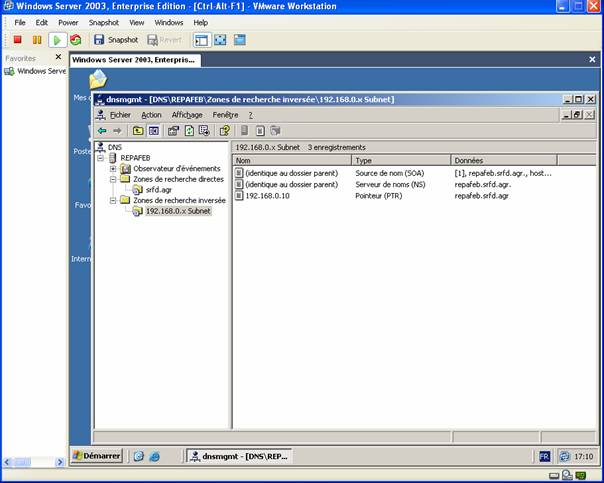Screen dimensions: 604x483
Task: Open the VMware View menu
Action: [x=136, y=23]
